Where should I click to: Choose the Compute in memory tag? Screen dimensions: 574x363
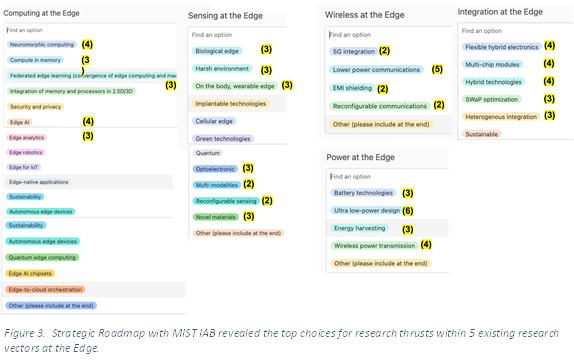[x=35, y=60]
